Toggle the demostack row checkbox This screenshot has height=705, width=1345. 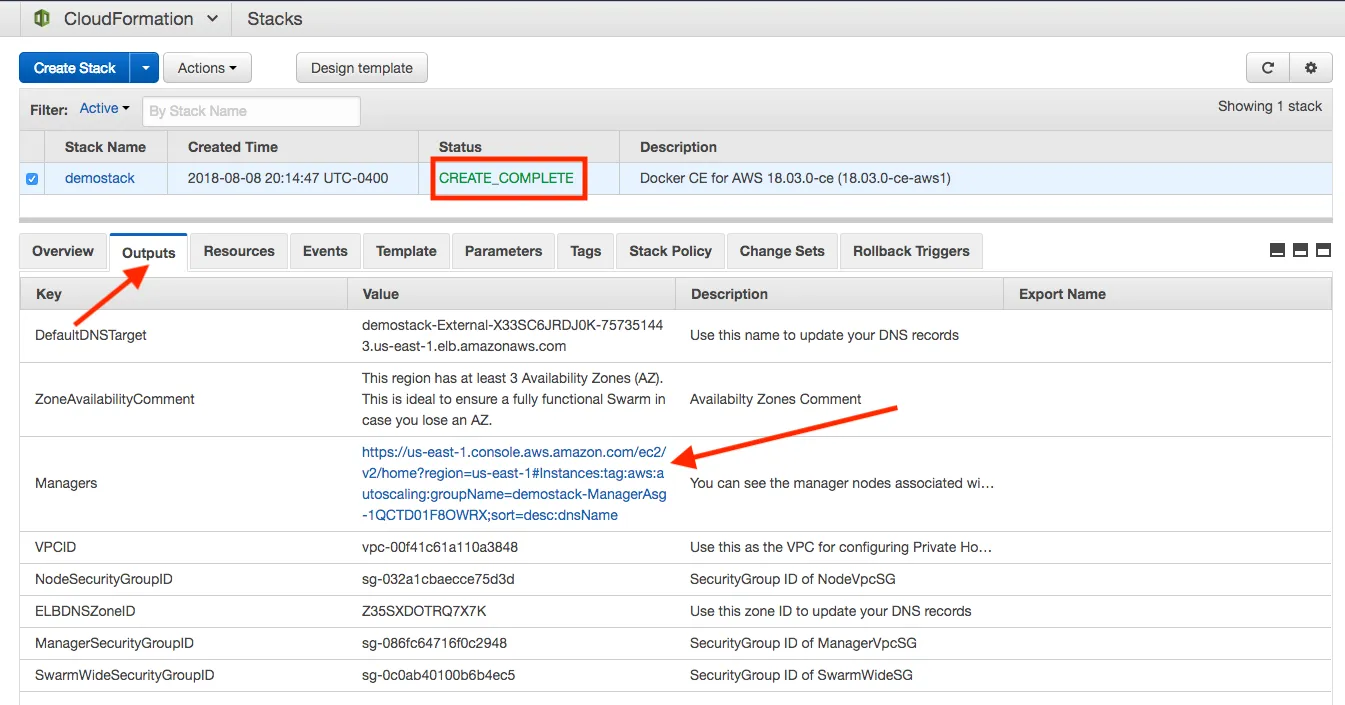point(32,179)
